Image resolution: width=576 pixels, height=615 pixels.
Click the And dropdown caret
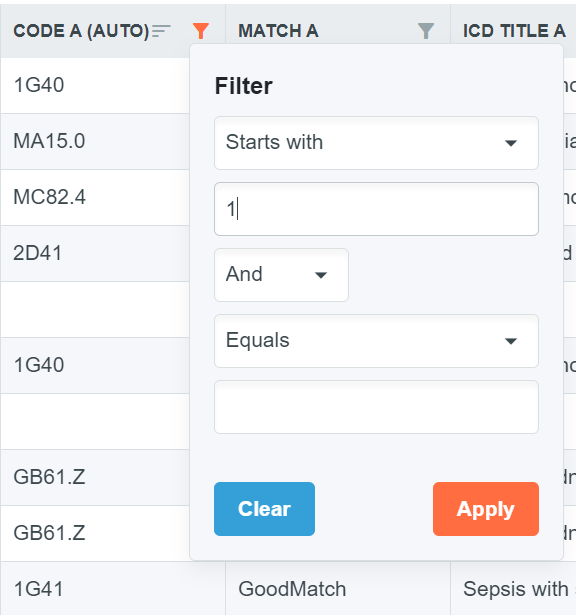click(x=321, y=275)
